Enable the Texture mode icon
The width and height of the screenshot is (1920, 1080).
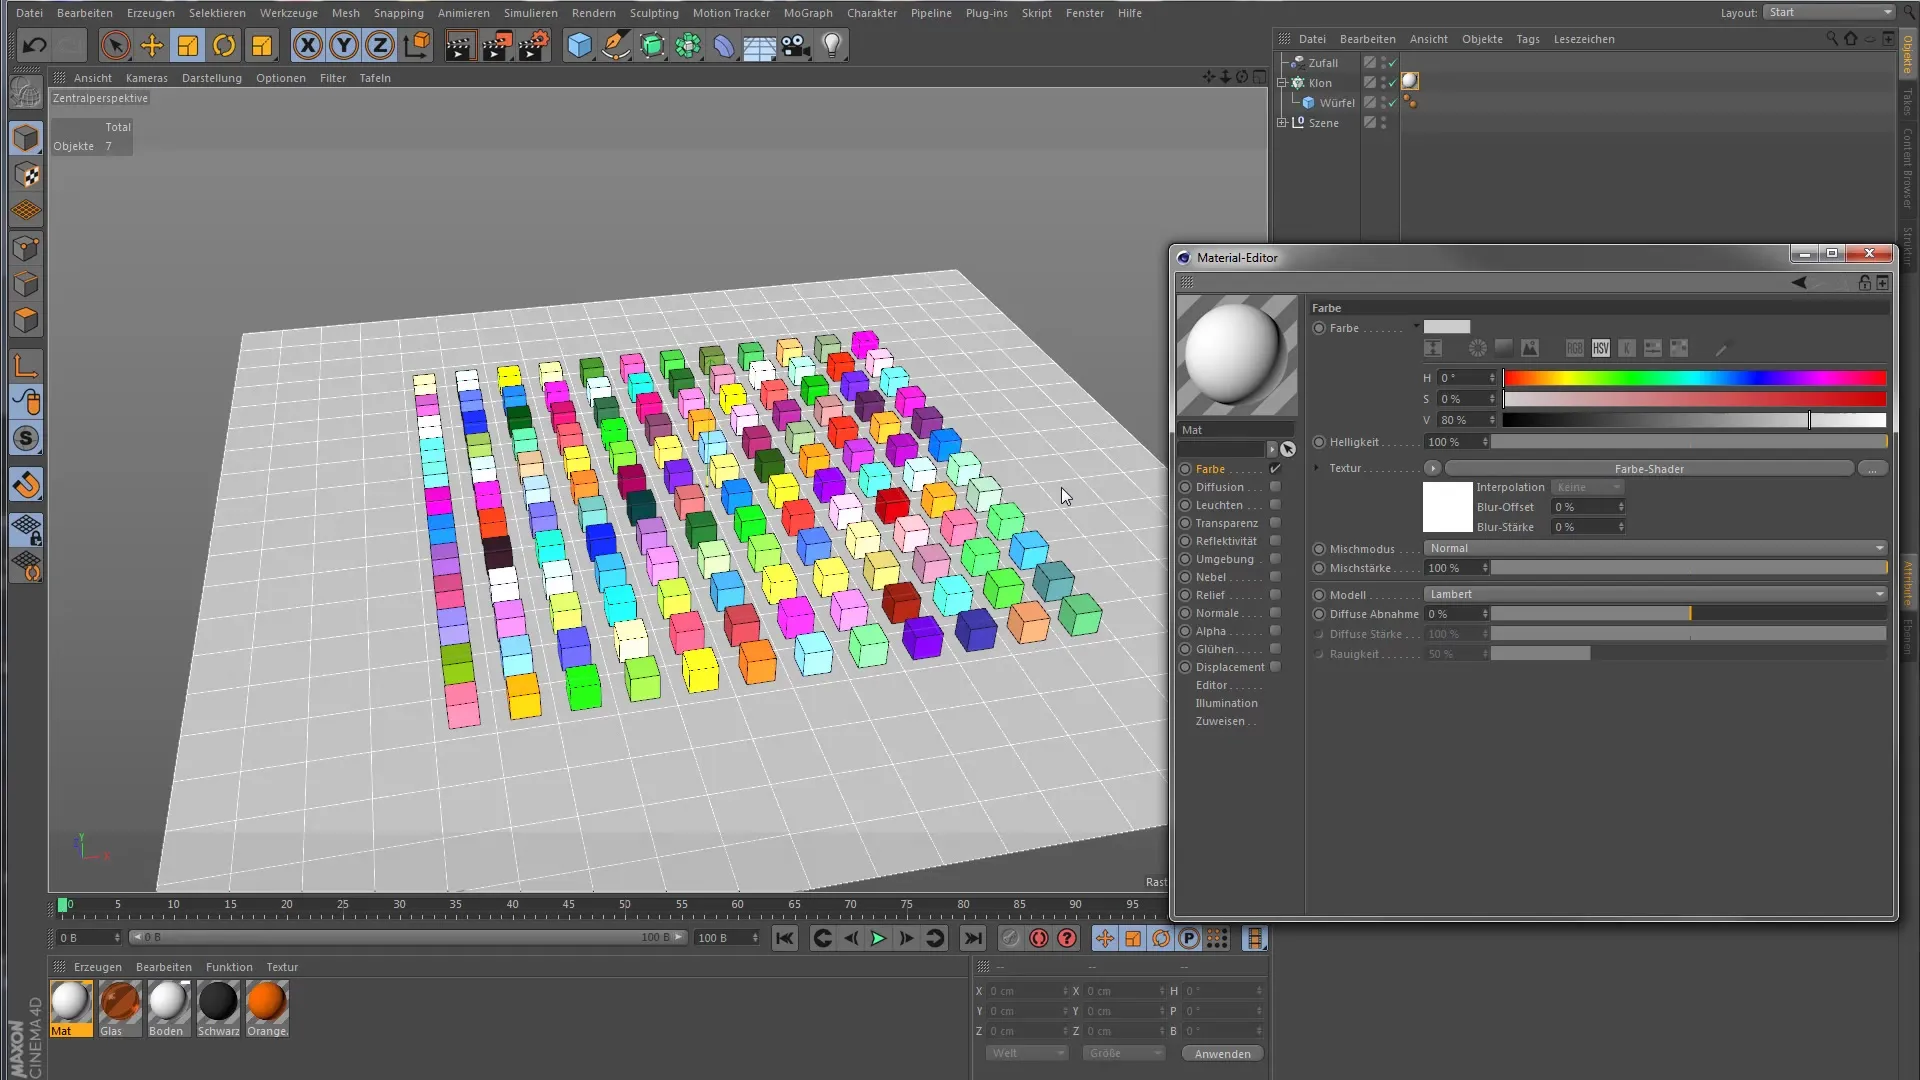coord(27,175)
